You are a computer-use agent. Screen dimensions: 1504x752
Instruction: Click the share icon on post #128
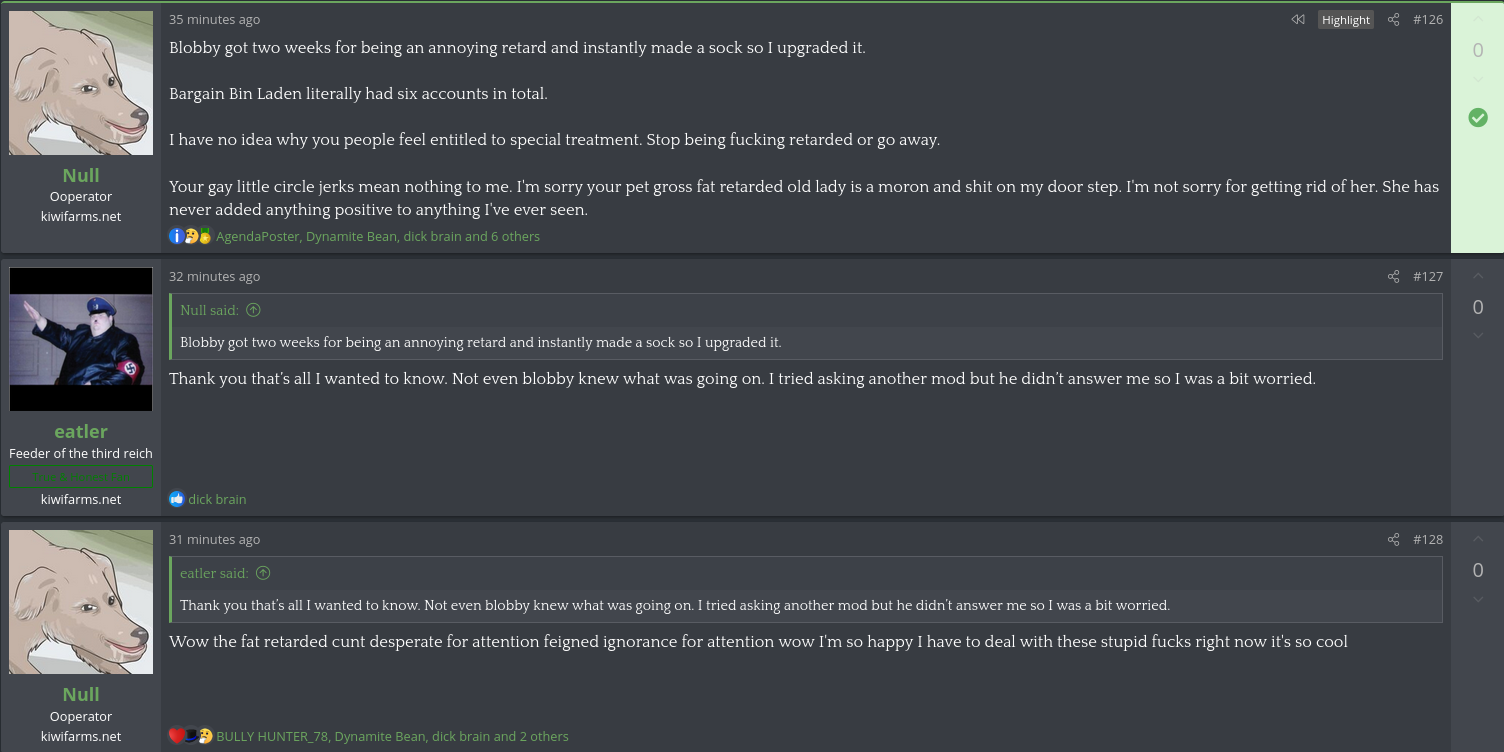(x=1393, y=539)
